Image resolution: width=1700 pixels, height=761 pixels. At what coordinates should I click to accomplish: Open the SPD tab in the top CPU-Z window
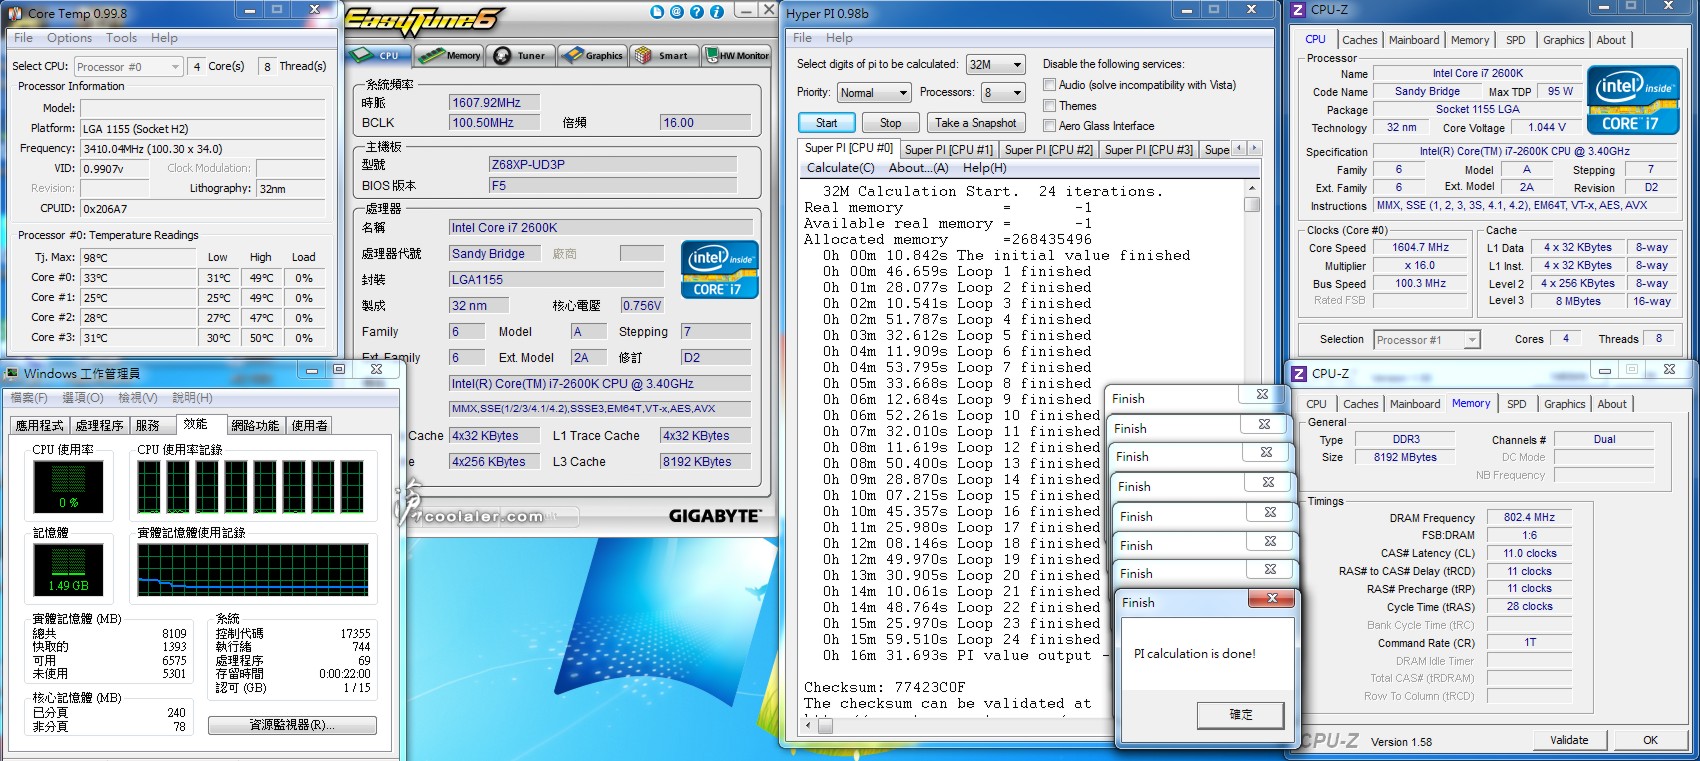point(1516,40)
